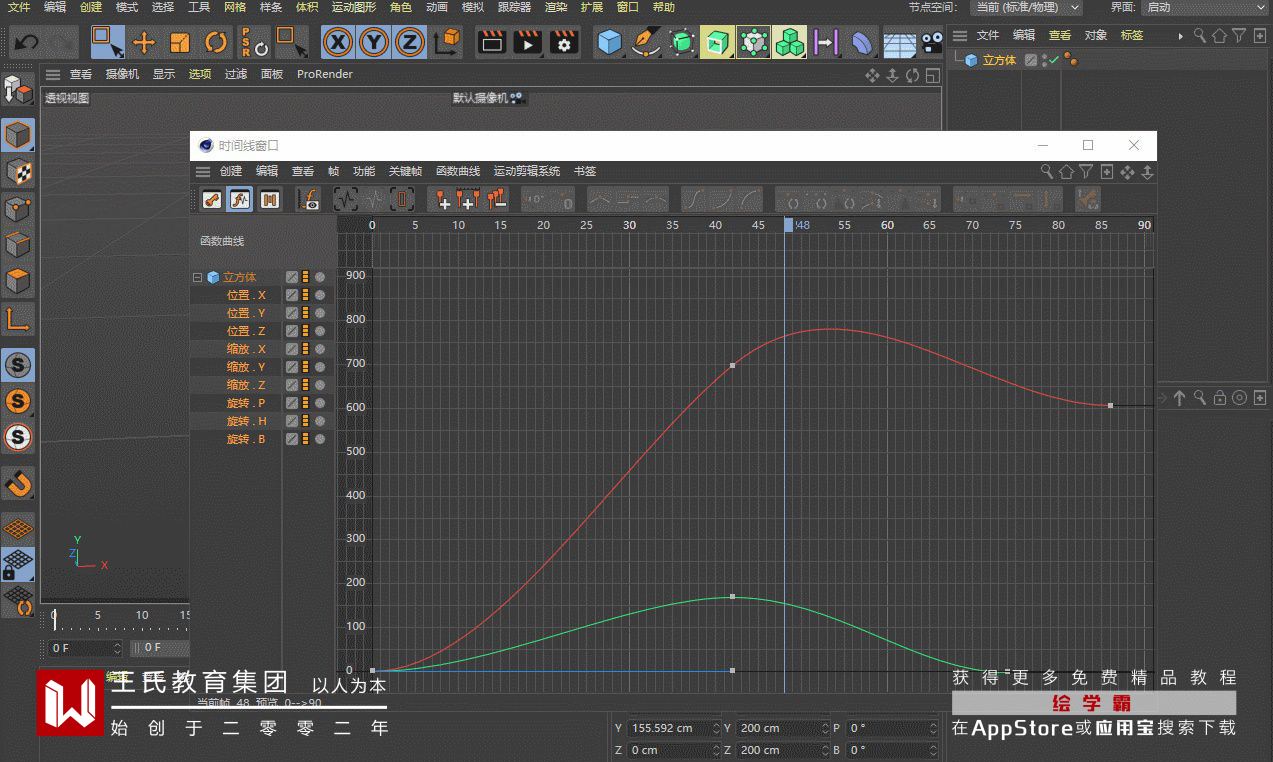Open 渲染 main menu
1273x762 pixels.
(x=556, y=7)
